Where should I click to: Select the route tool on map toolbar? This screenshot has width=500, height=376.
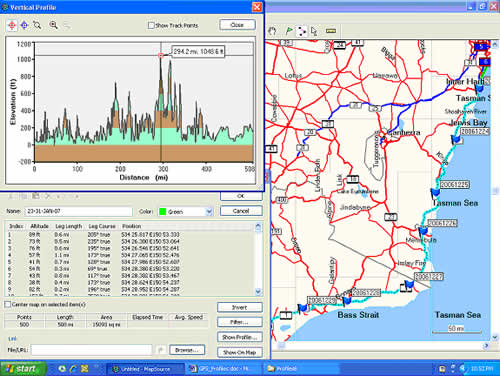click(301, 31)
